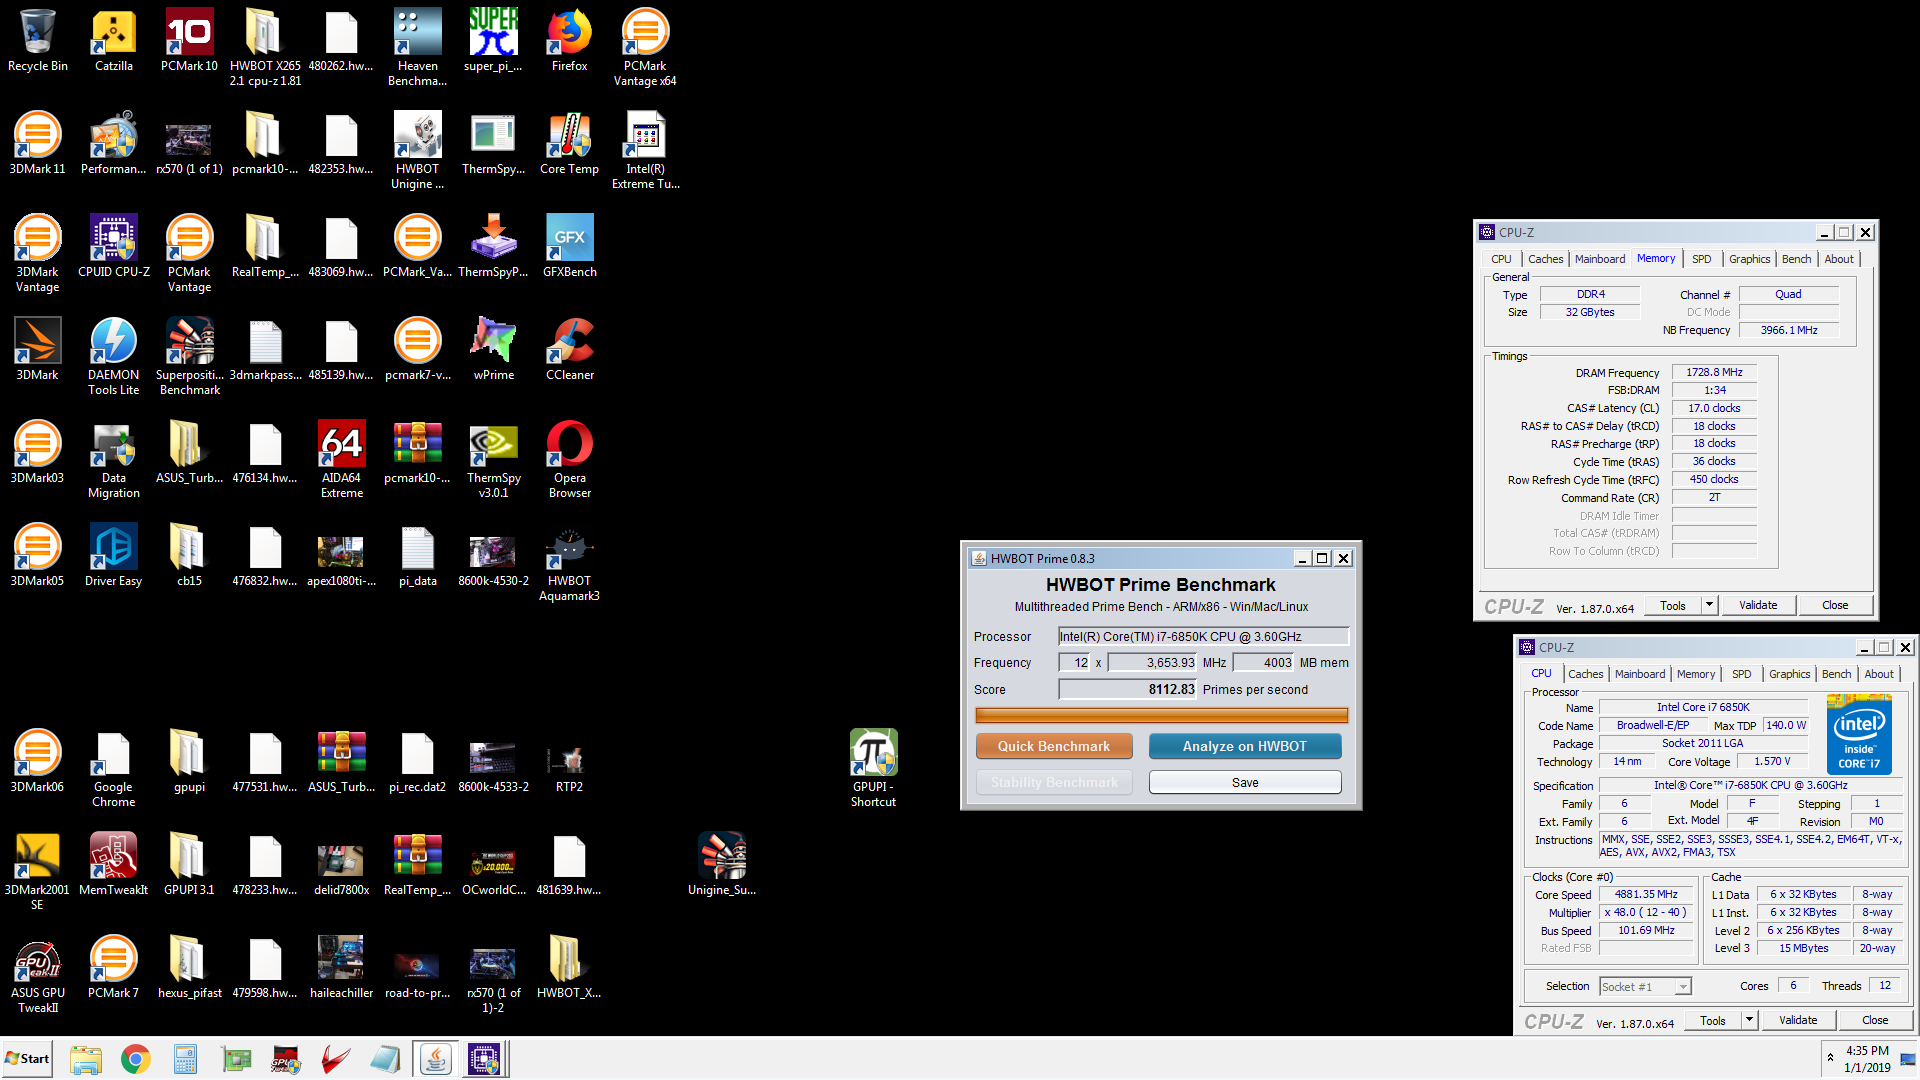Click Validate in lower CPU-Z window
Image resolution: width=1920 pixels, height=1080 pixels.
(1797, 1020)
